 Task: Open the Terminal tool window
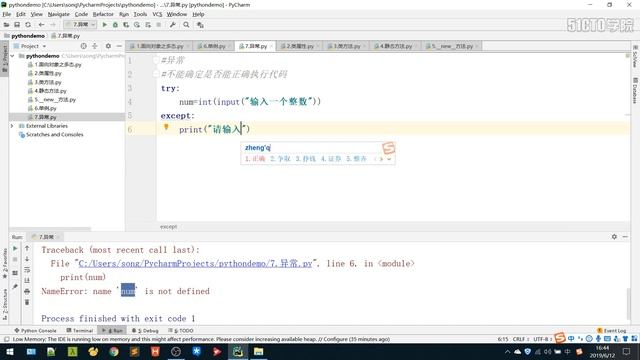[80, 331]
